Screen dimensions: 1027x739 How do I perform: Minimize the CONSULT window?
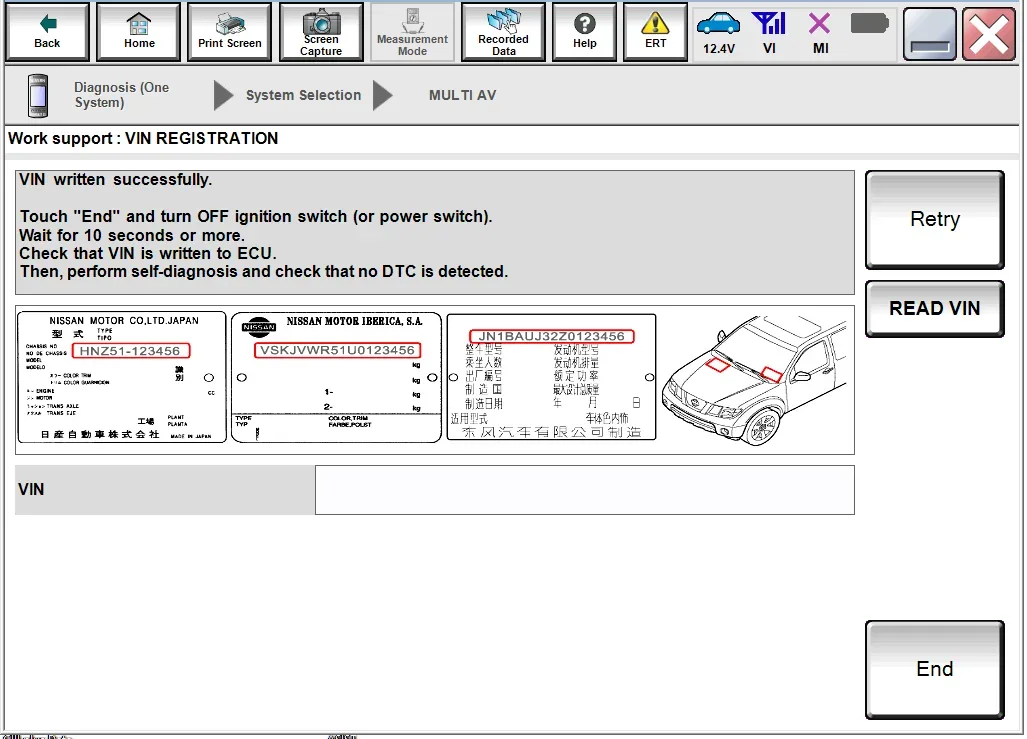pyautogui.click(x=930, y=34)
